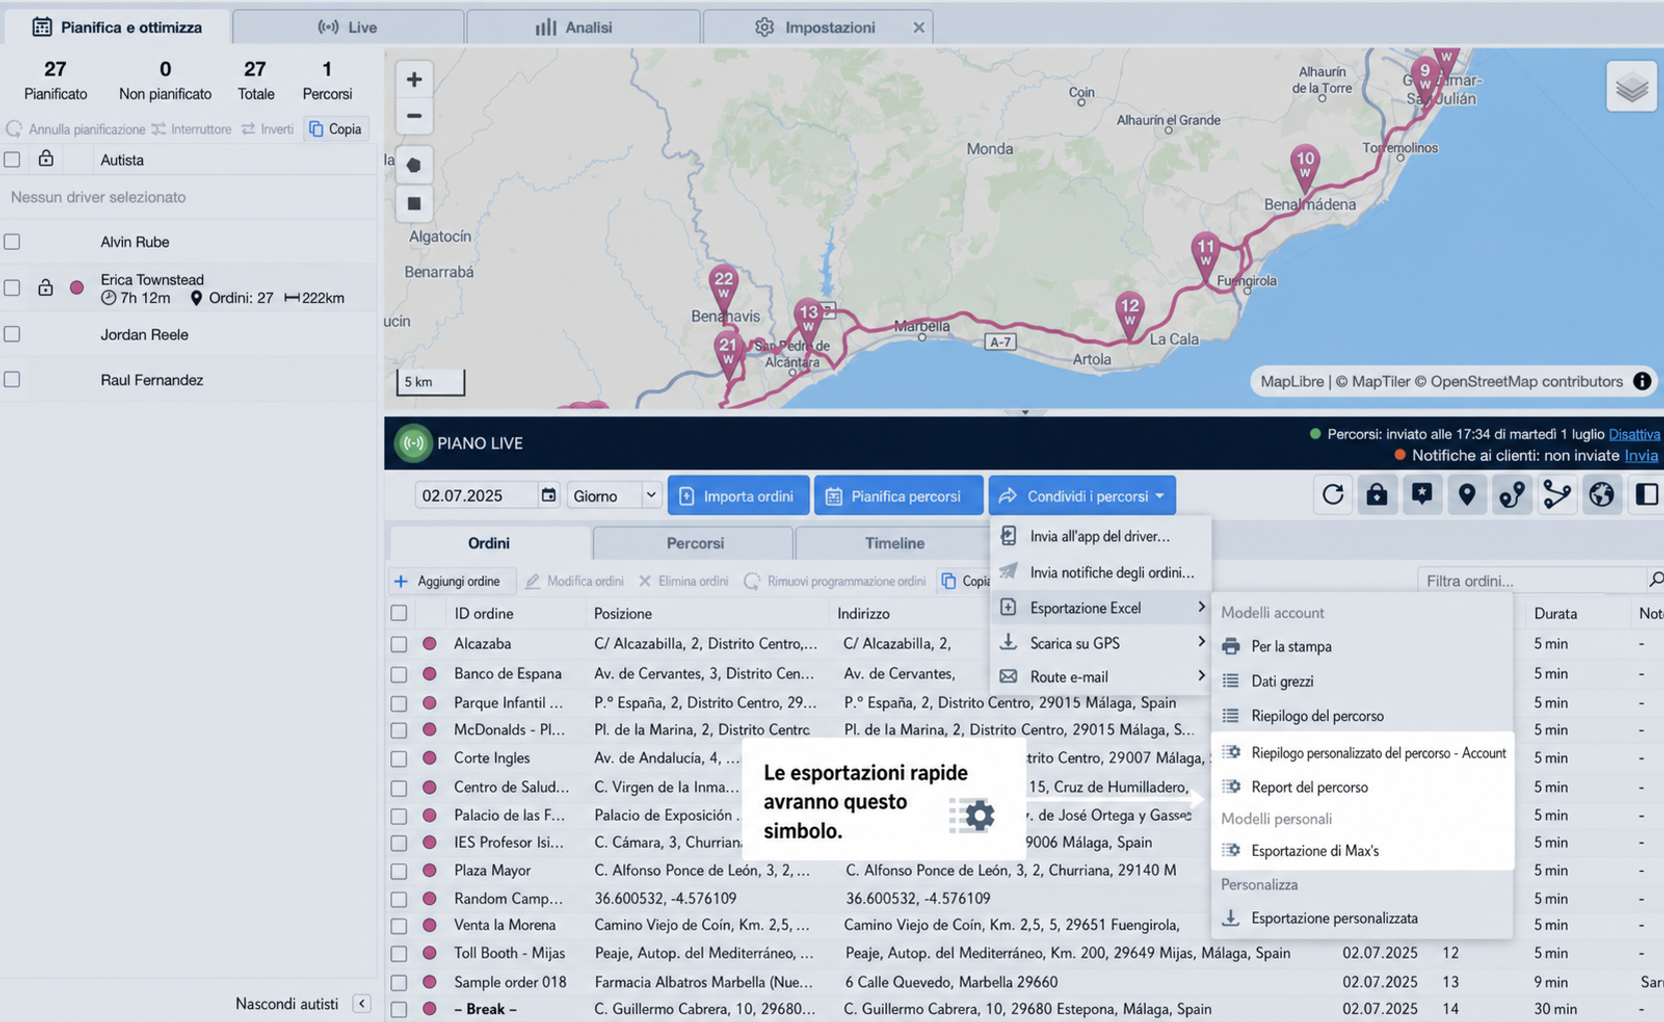Check the Jordan Reele driver checkbox

(12, 335)
